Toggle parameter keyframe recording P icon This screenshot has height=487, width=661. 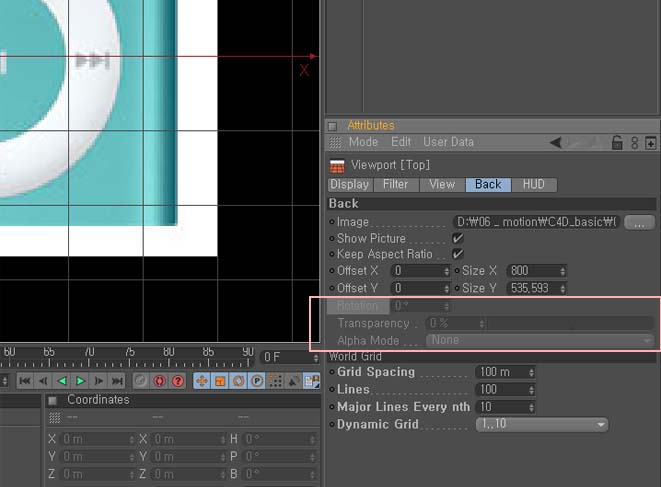pyautogui.click(x=257, y=381)
